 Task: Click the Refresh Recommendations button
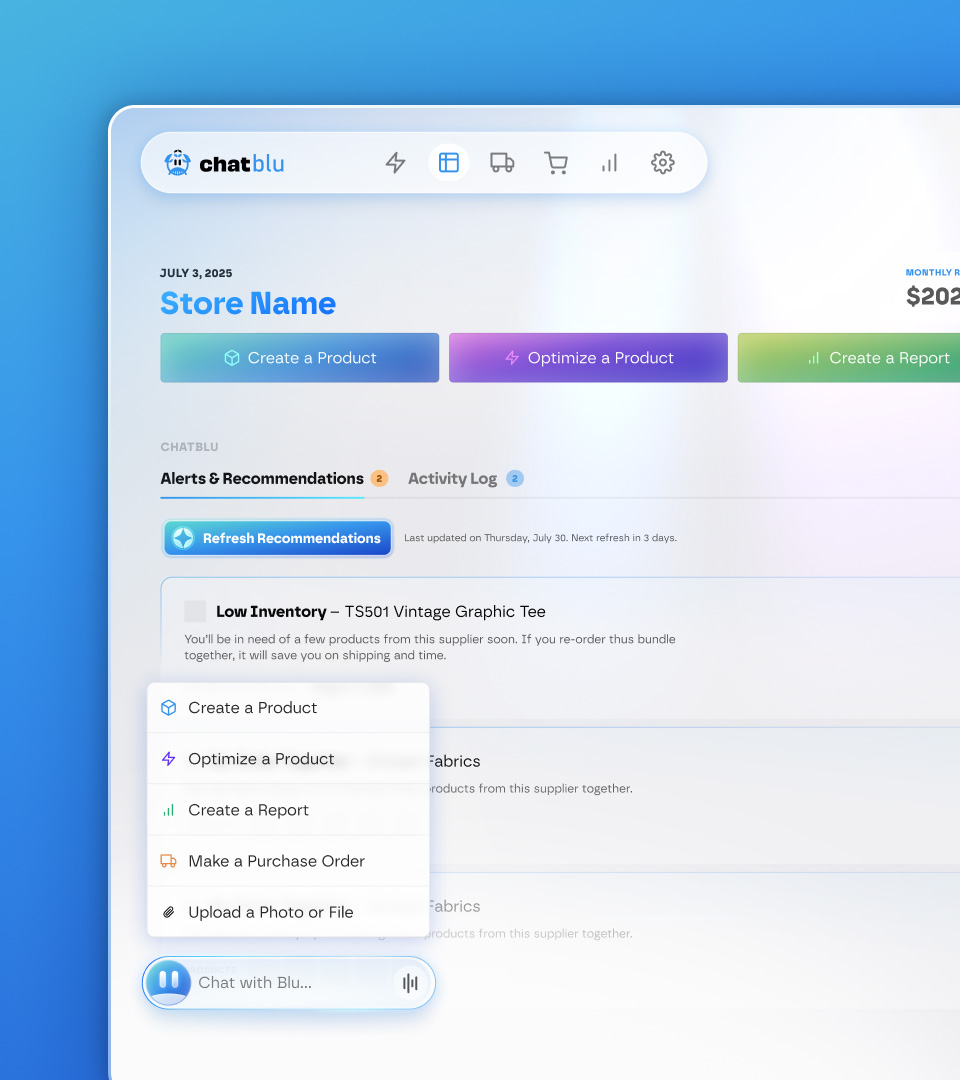(278, 538)
